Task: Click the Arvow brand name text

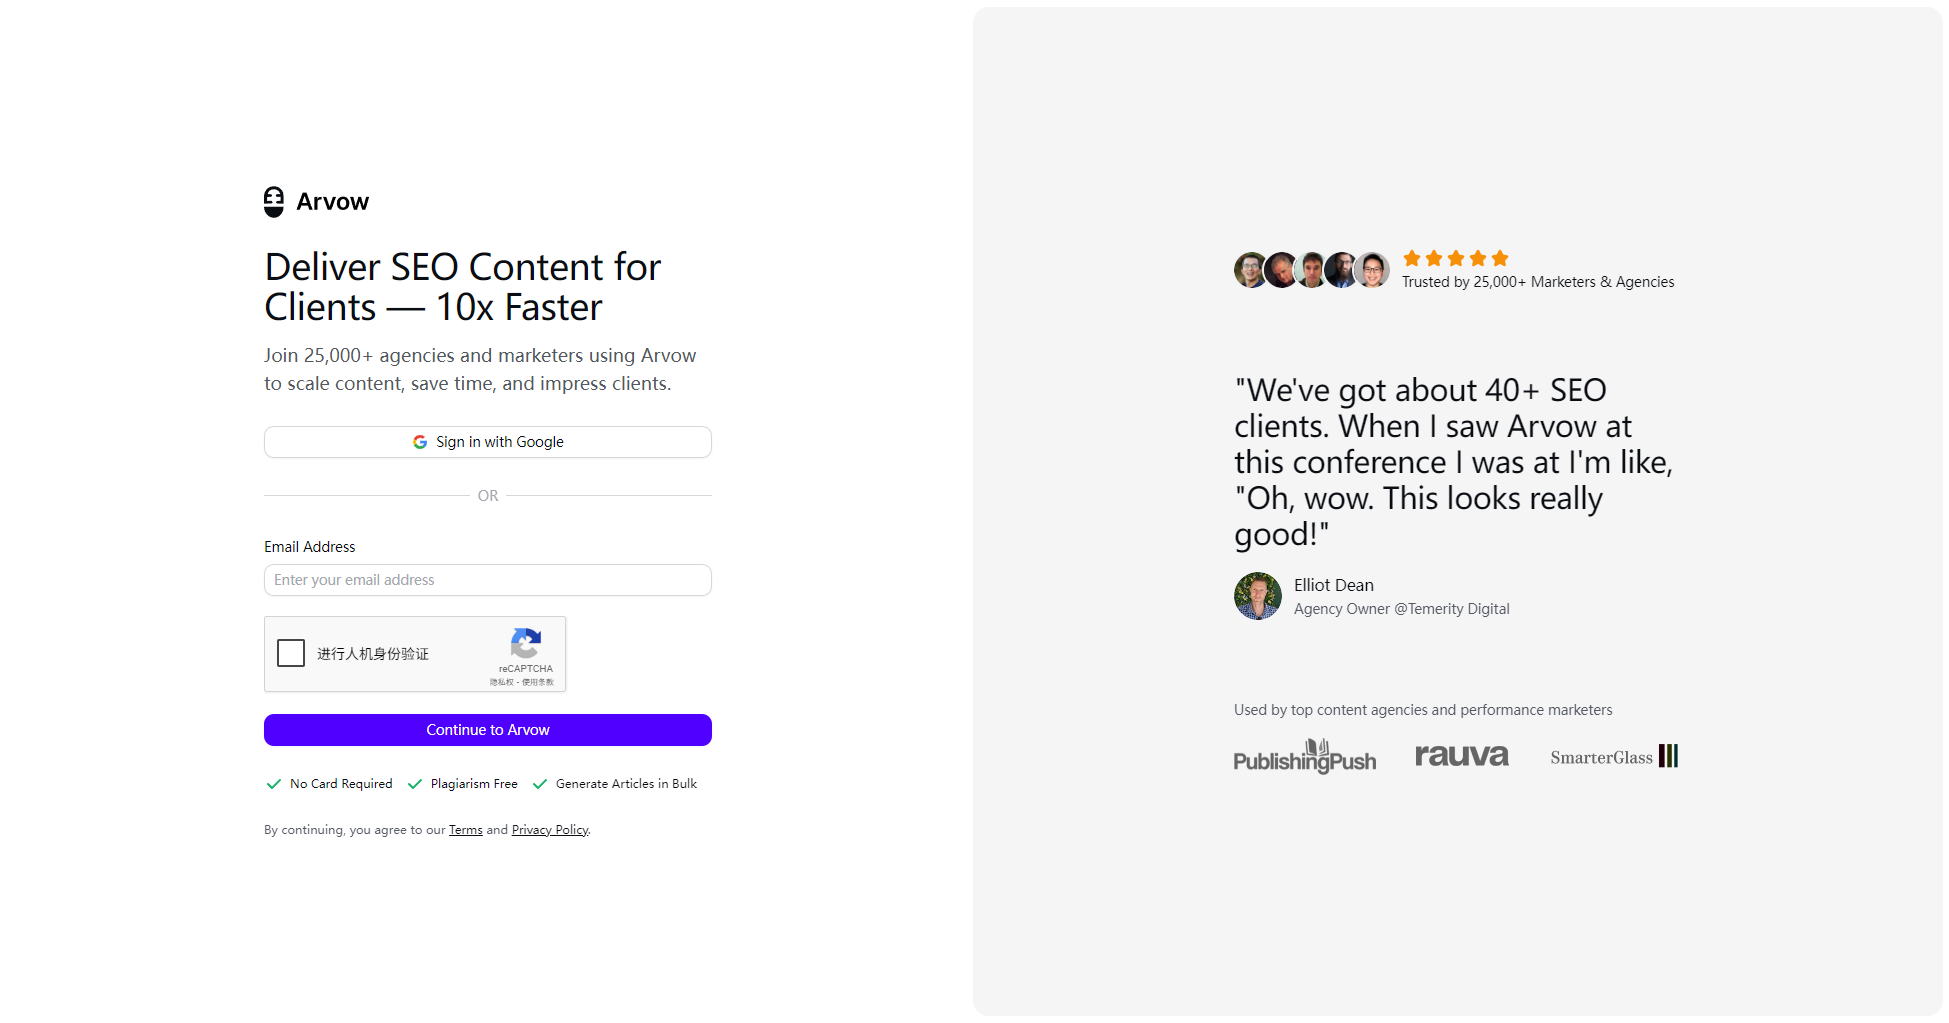Action: [x=332, y=202]
